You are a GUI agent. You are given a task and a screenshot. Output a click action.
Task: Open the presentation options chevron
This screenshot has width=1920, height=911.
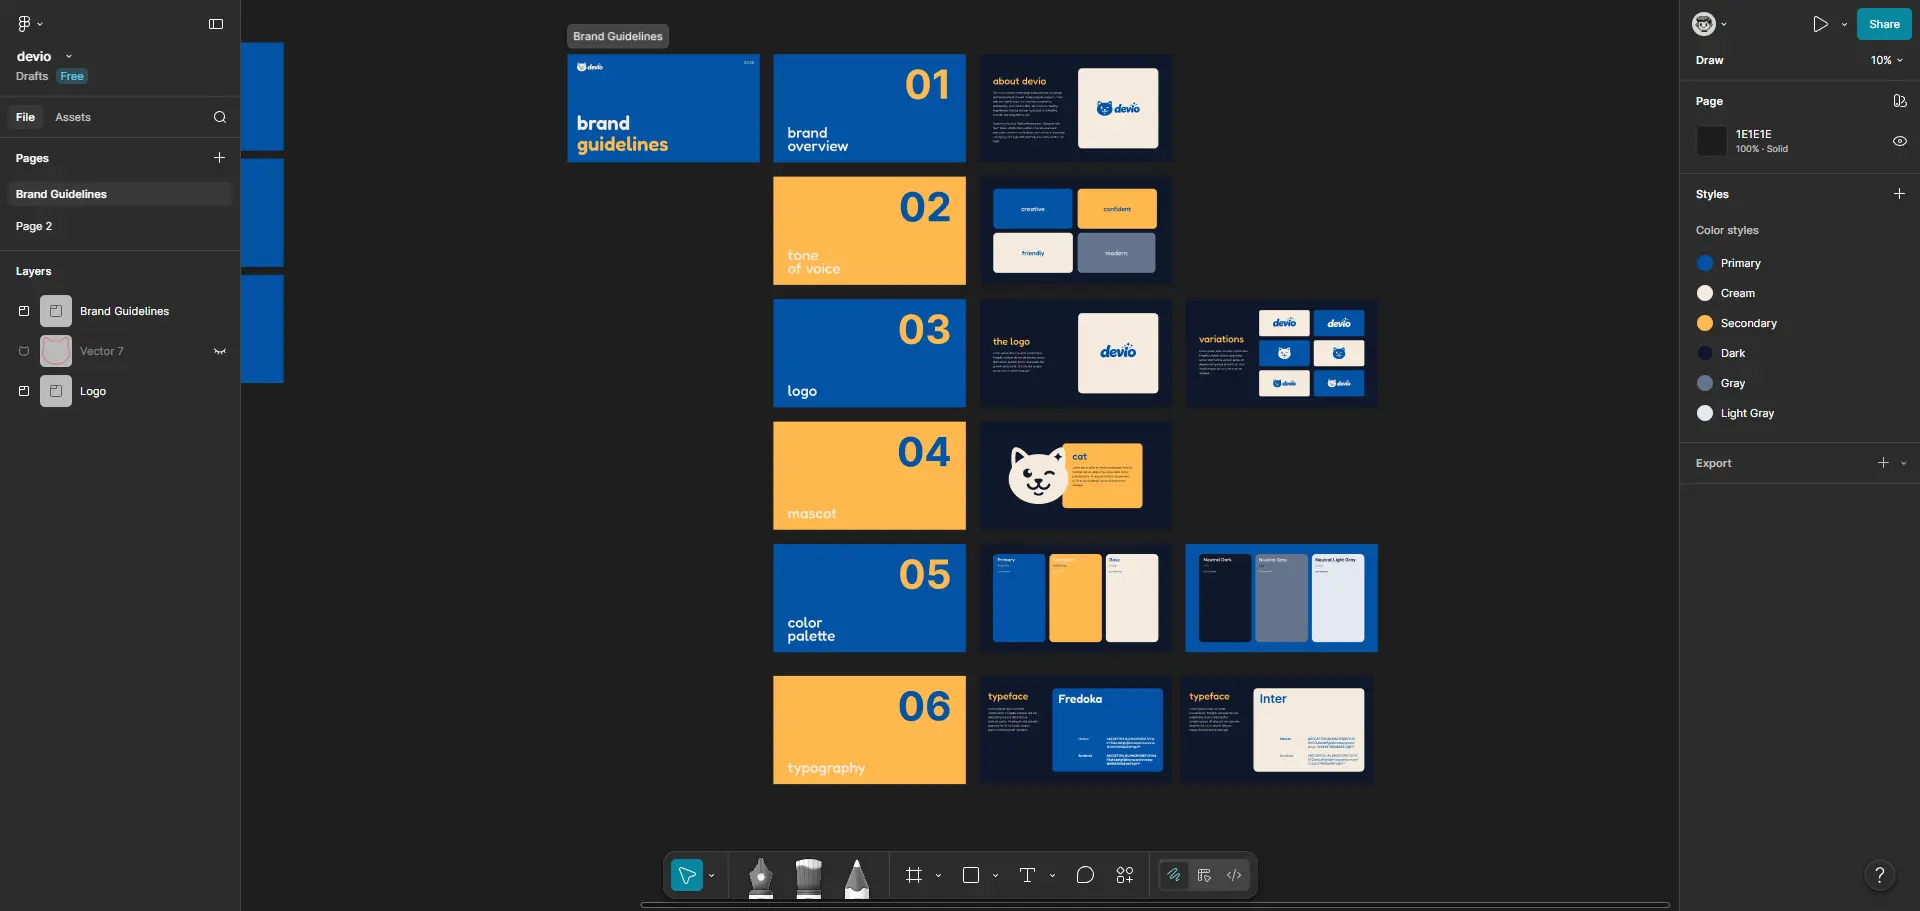point(1844,24)
